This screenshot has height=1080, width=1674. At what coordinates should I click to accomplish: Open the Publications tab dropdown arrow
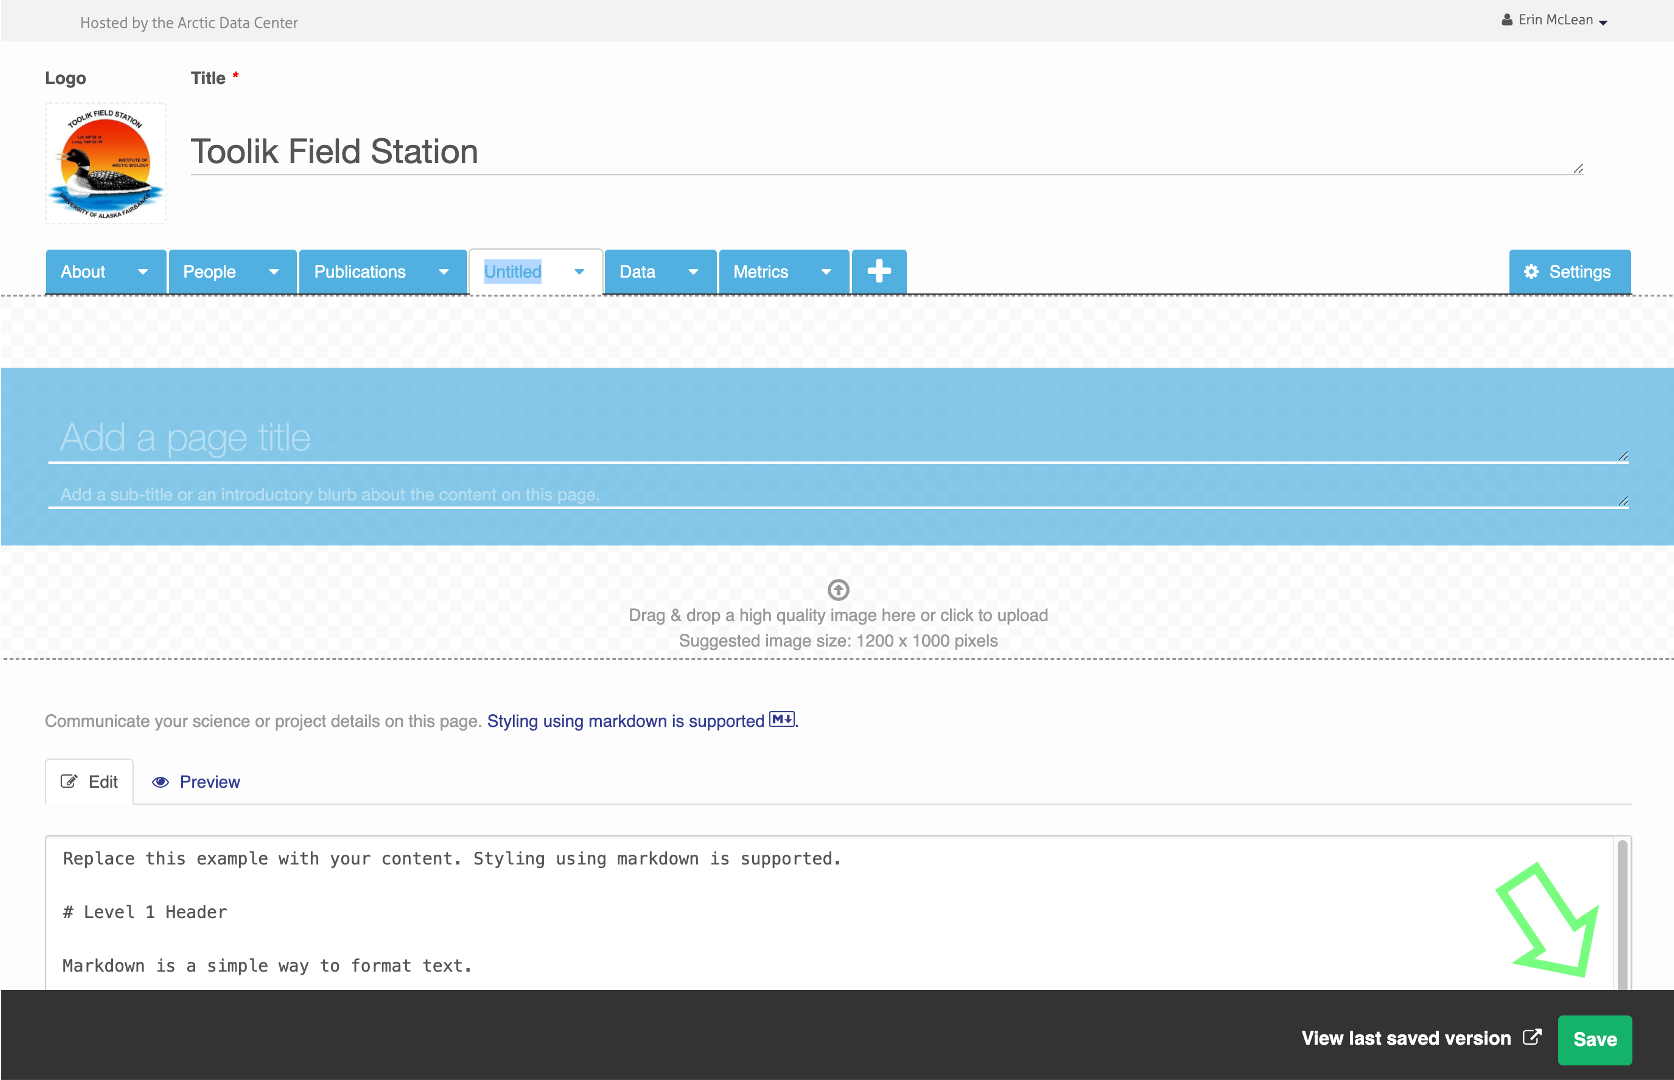tap(443, 272)
